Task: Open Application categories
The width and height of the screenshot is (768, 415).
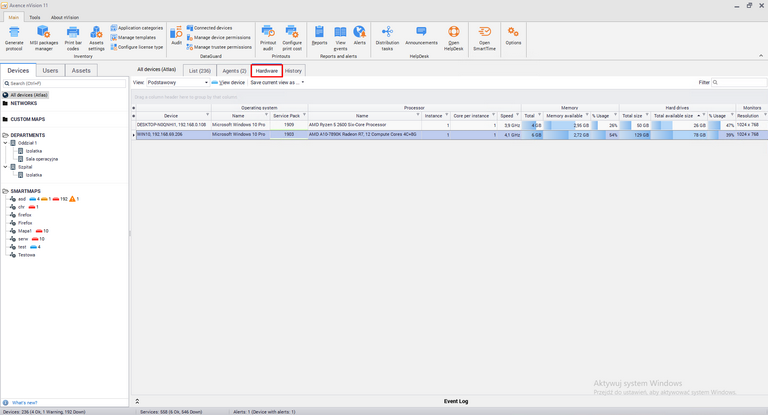Action: point(137,28)
